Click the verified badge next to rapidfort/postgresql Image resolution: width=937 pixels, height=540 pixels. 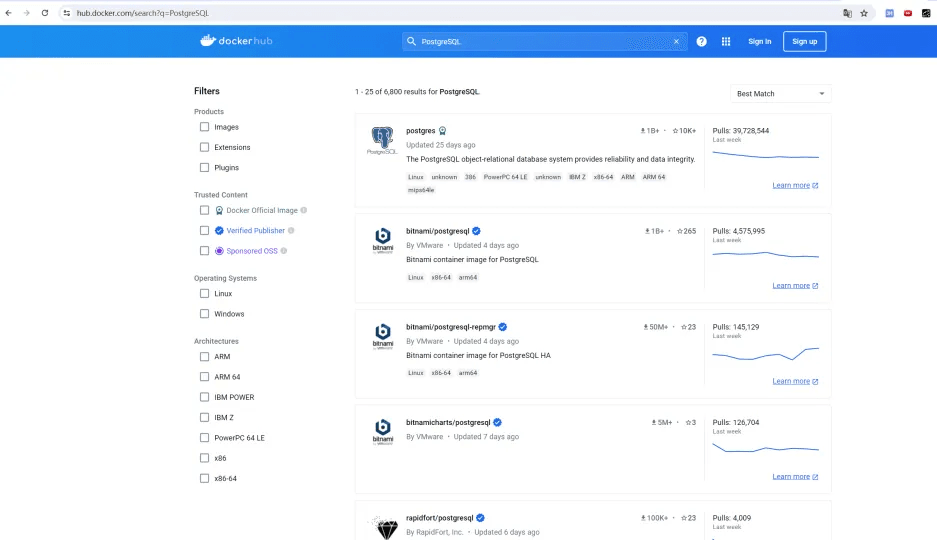[x=480, y=518]
